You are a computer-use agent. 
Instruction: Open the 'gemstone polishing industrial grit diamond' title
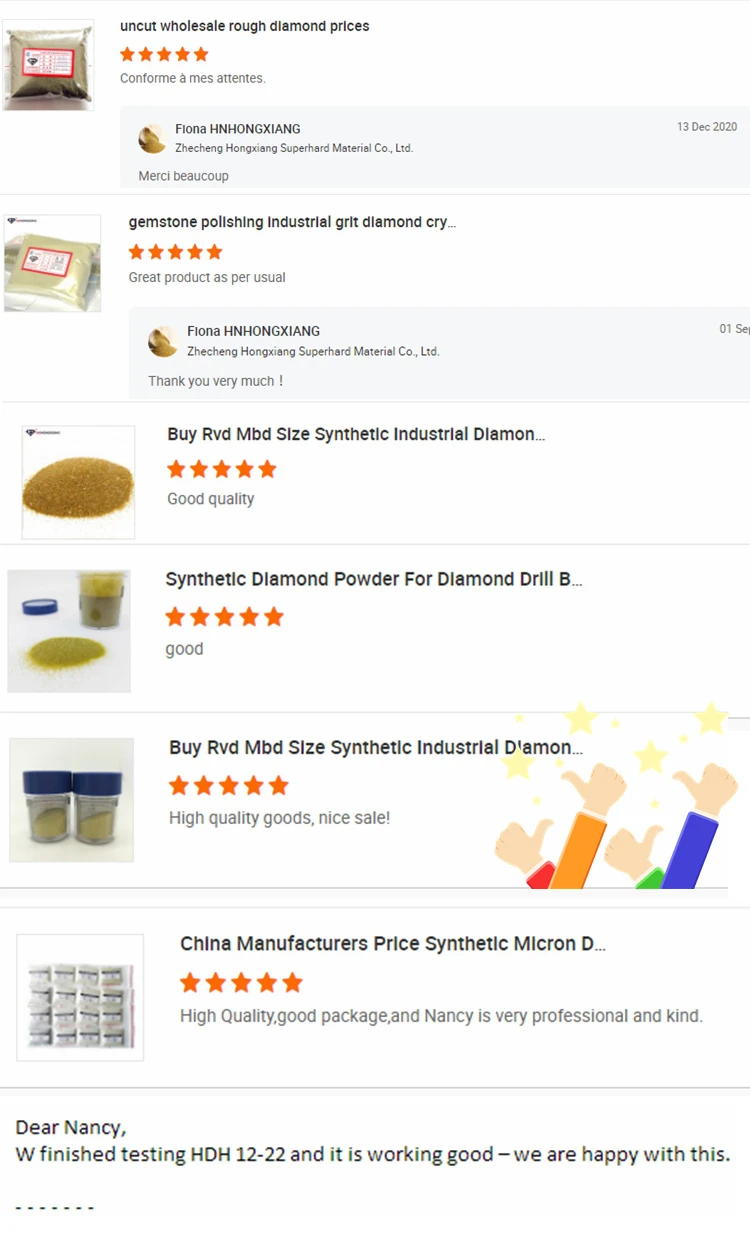pyautogui.click(x=292, y=222)
